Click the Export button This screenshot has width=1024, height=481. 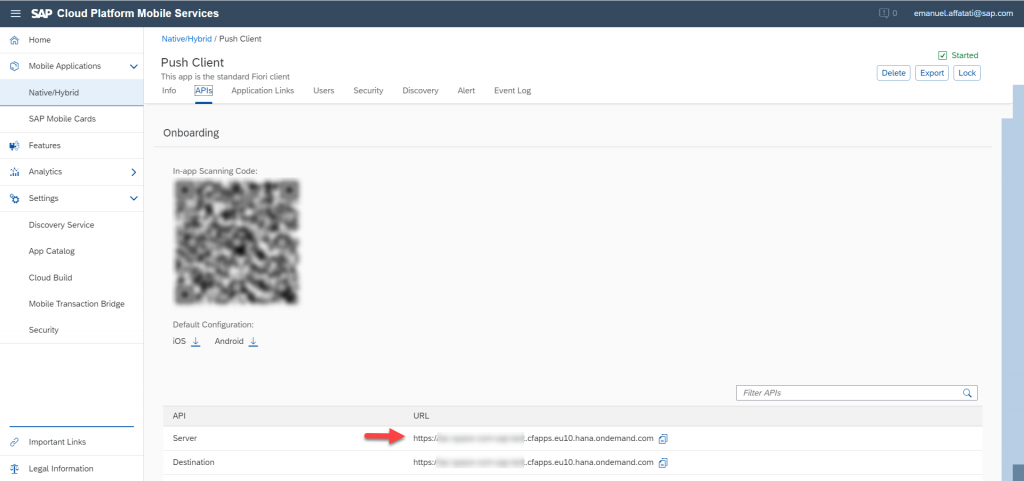click(x=932, y=73)
